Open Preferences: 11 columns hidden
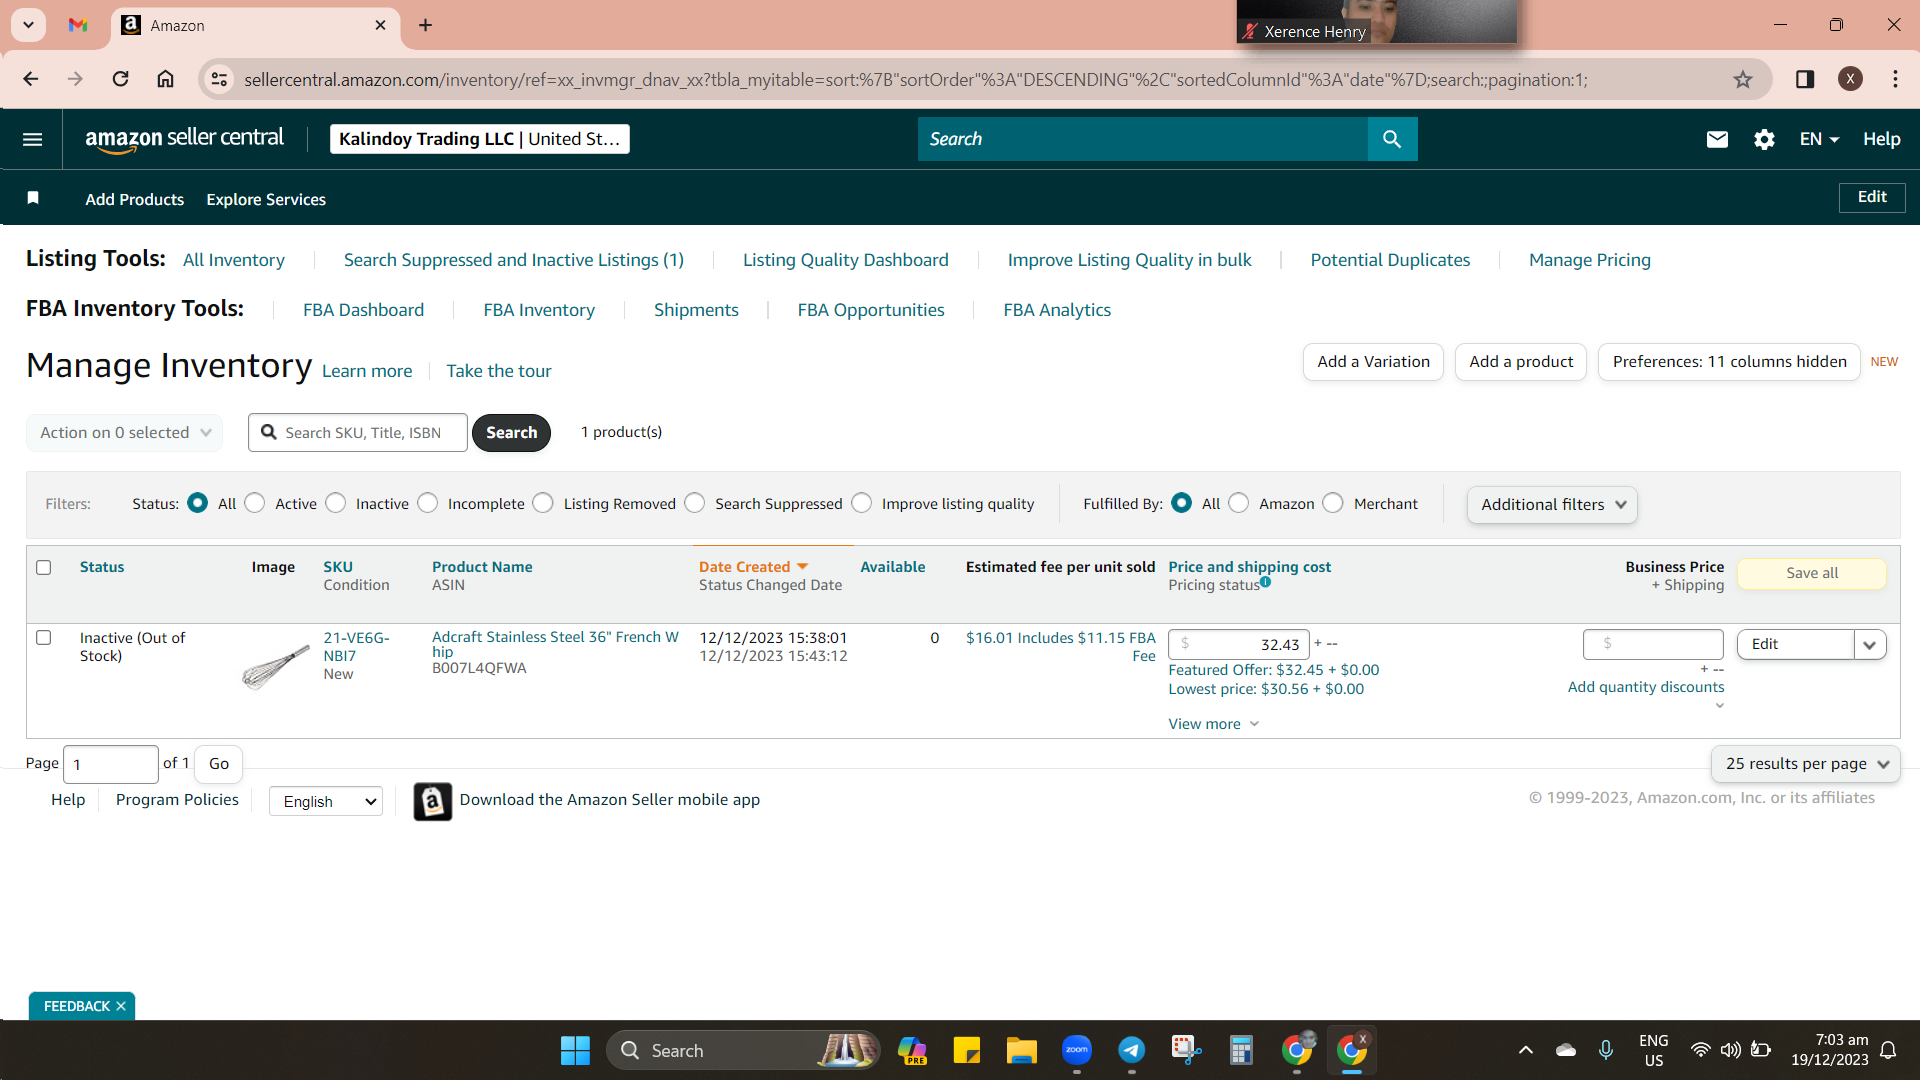Viewport: 1920px width, 1080px height. 1729,362
